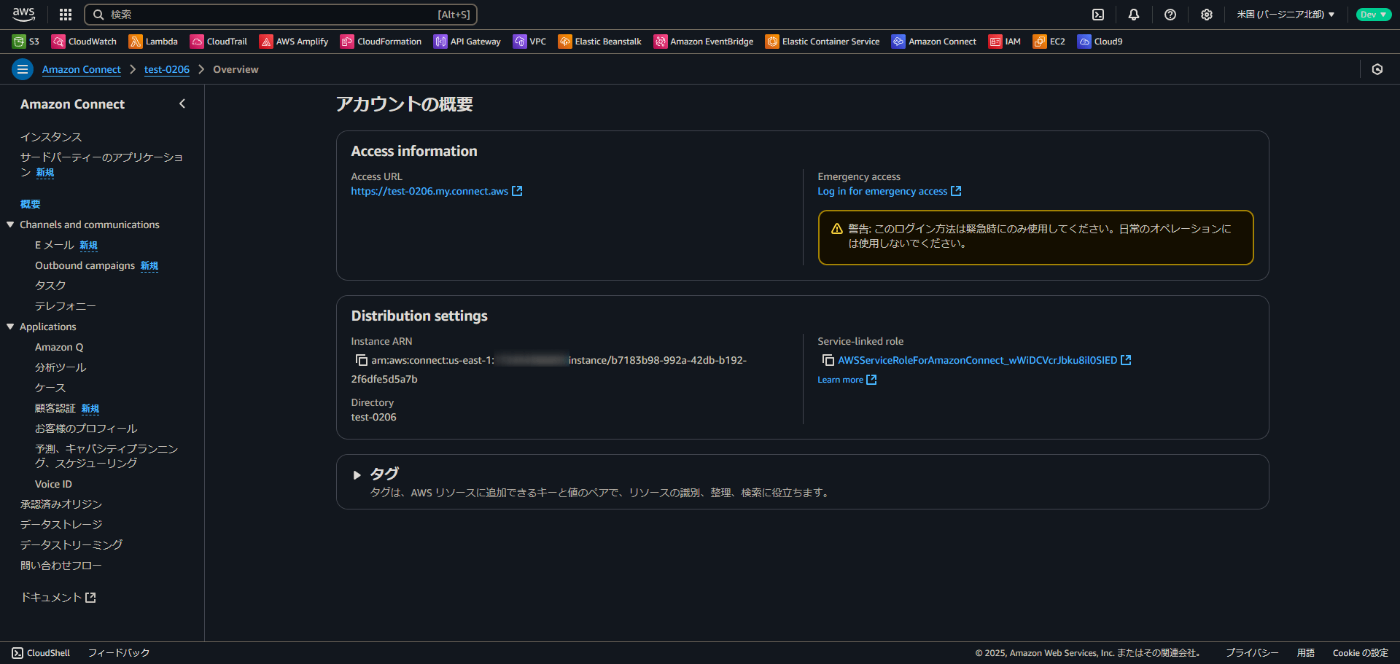
Task: Open Learn more link under service role
Action: [846, 380]
